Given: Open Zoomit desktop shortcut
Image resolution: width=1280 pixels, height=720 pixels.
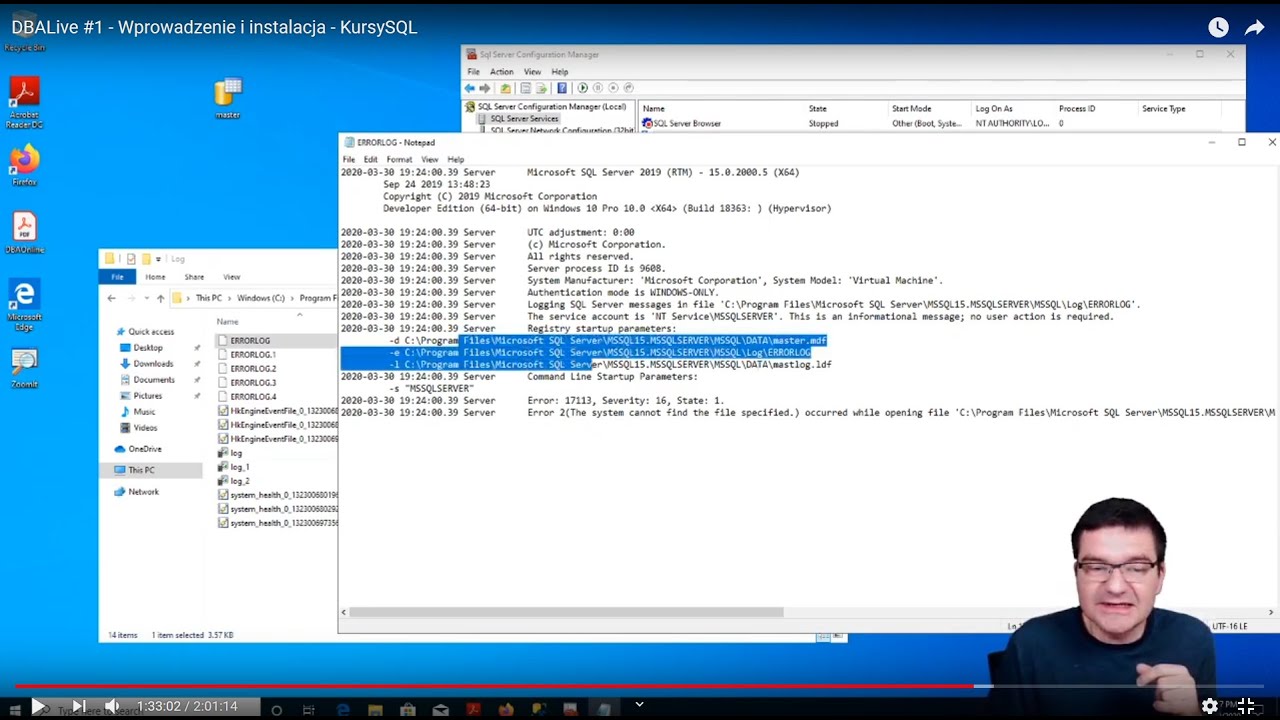Looking at the screenshot, I should click(24, 368).
